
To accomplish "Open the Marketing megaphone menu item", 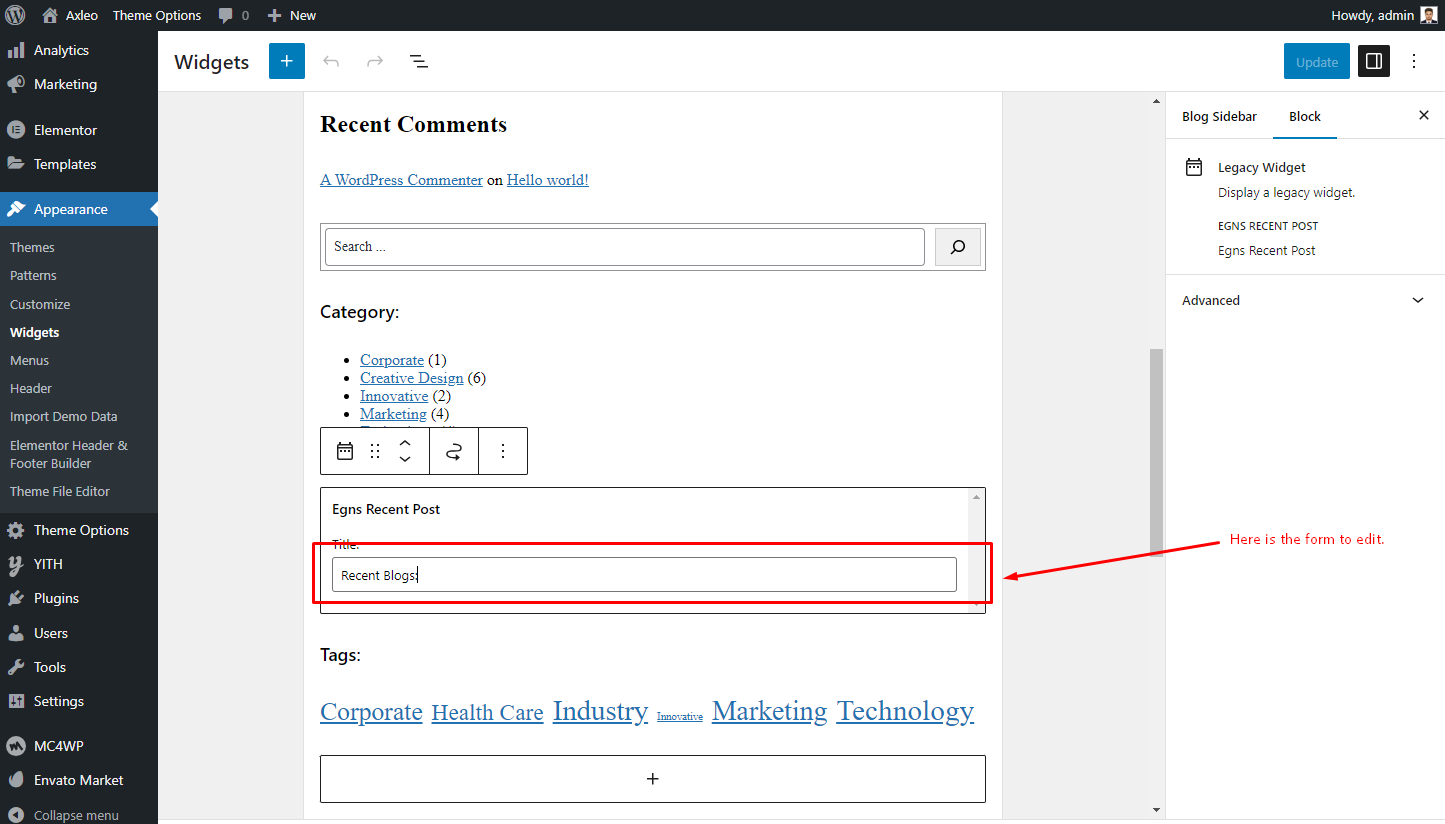I will (78, 84).
